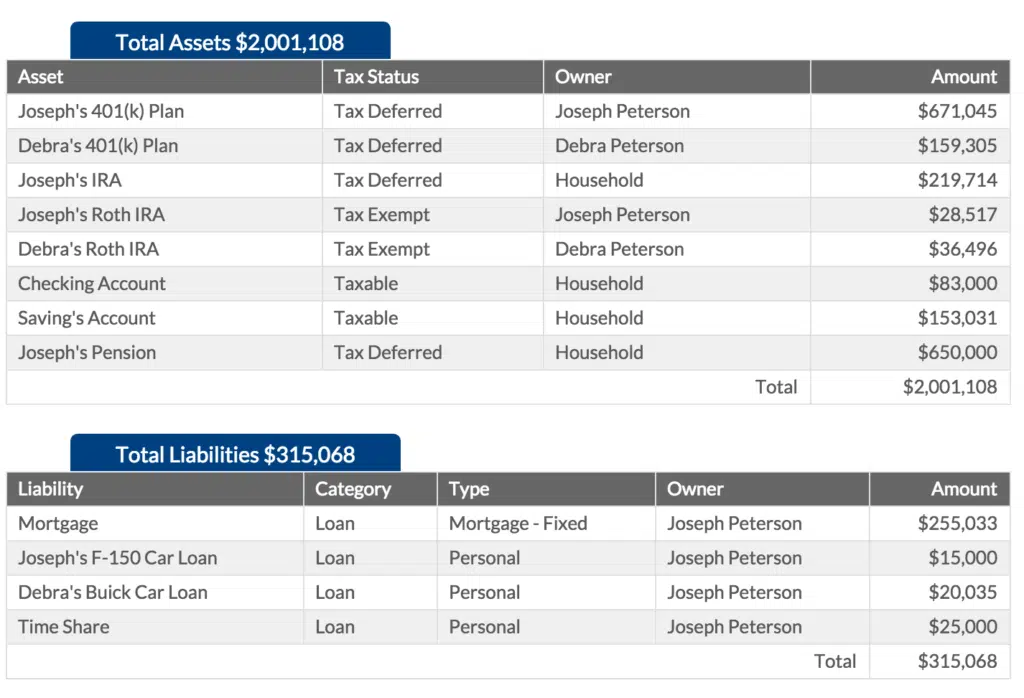Sort by the Category column header

pos(353,489)
